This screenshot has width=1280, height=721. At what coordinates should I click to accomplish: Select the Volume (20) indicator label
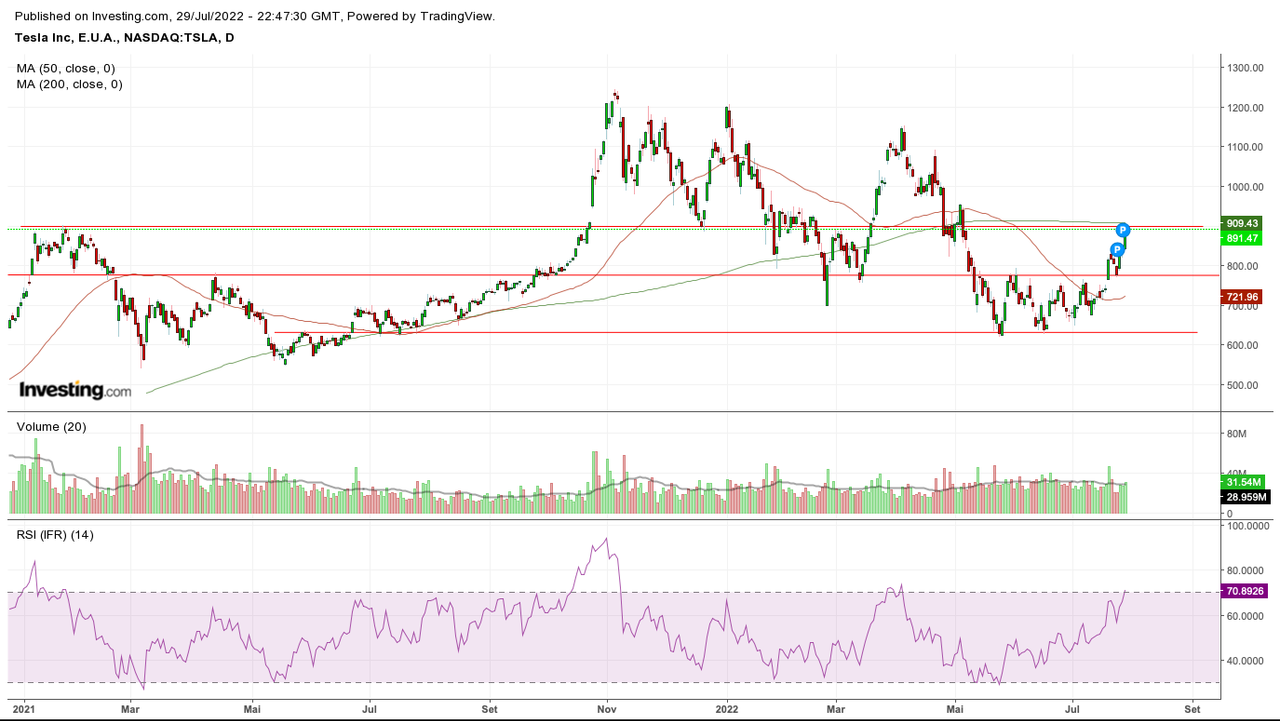(51, 427)
